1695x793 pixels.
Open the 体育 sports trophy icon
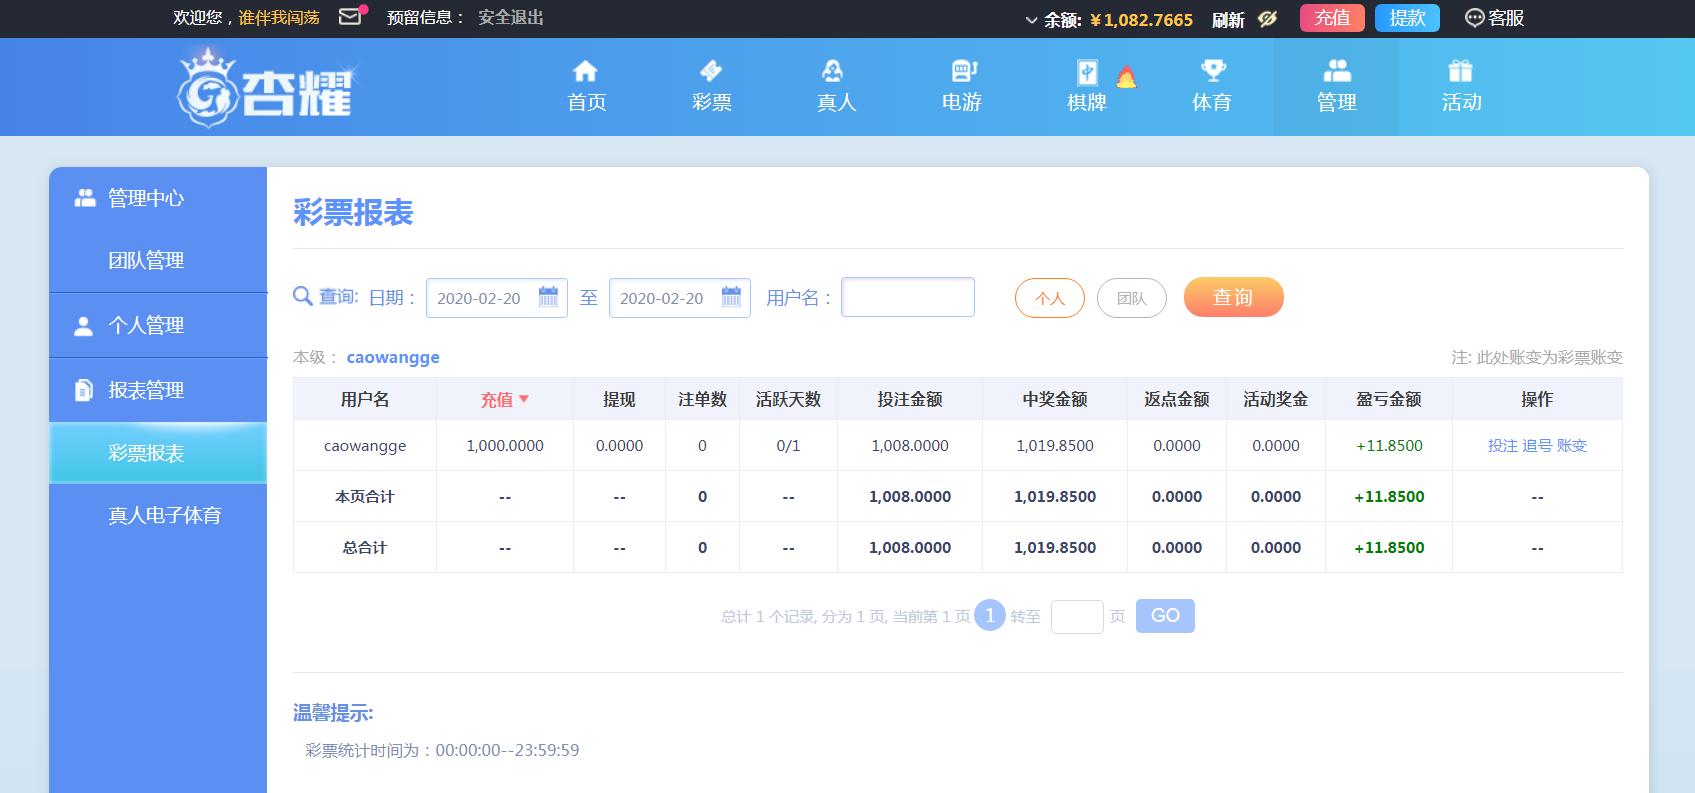pos(1213,71)
